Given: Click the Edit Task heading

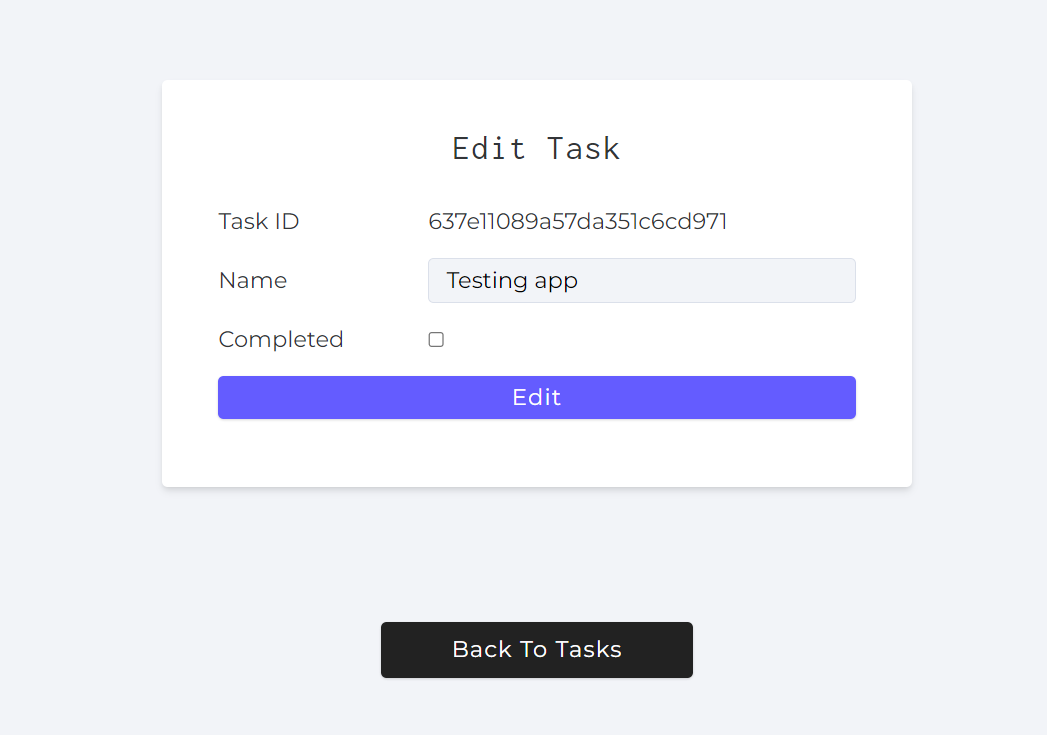Looking at the screenshot, I should [536, 148].
